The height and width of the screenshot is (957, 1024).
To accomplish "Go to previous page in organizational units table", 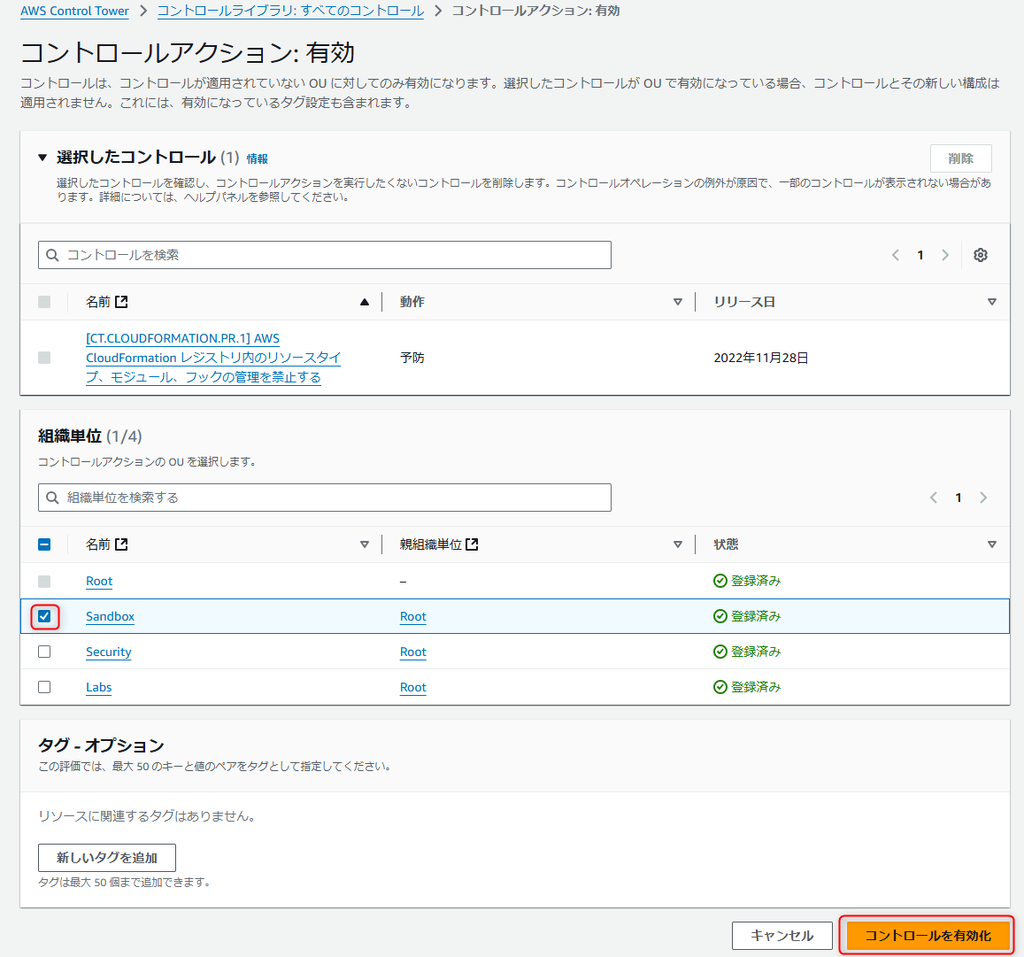I will point(933,498).
